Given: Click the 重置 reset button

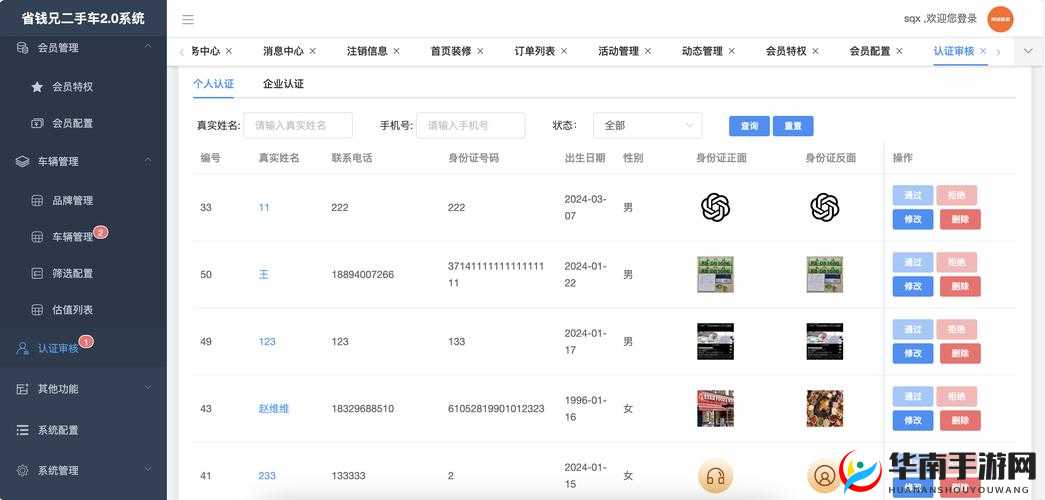Looking at the screenshot, I should tap(793, 126).
